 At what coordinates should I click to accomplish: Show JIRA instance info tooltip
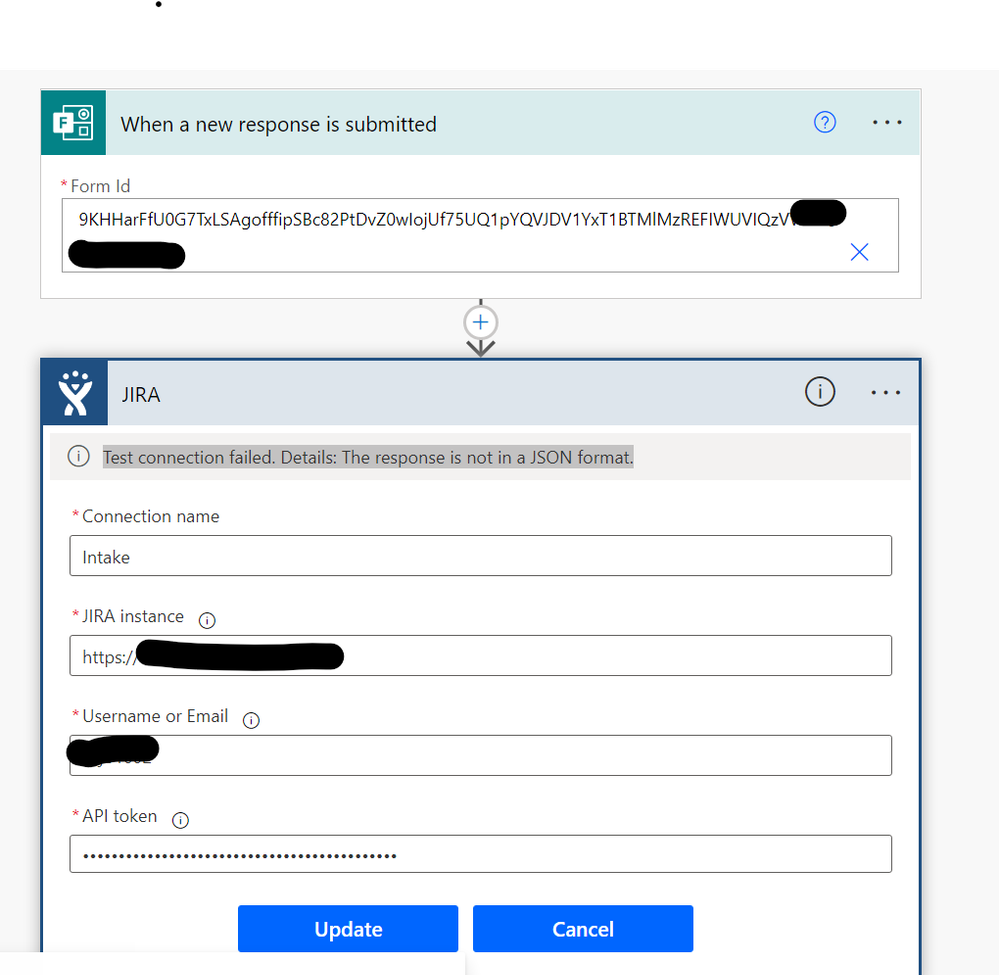click(207, 620)
